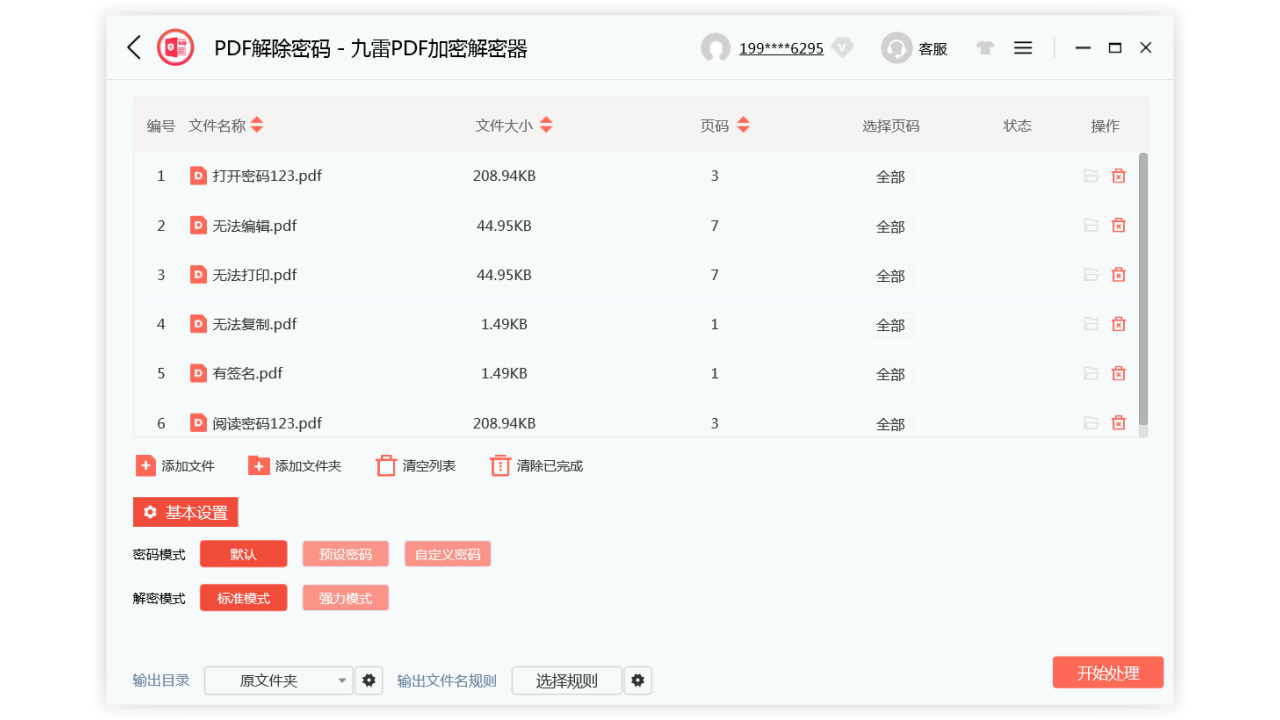Open the folder icon for 打开密码123.pdf
Screen dimensions: 1280x720
1091,175
